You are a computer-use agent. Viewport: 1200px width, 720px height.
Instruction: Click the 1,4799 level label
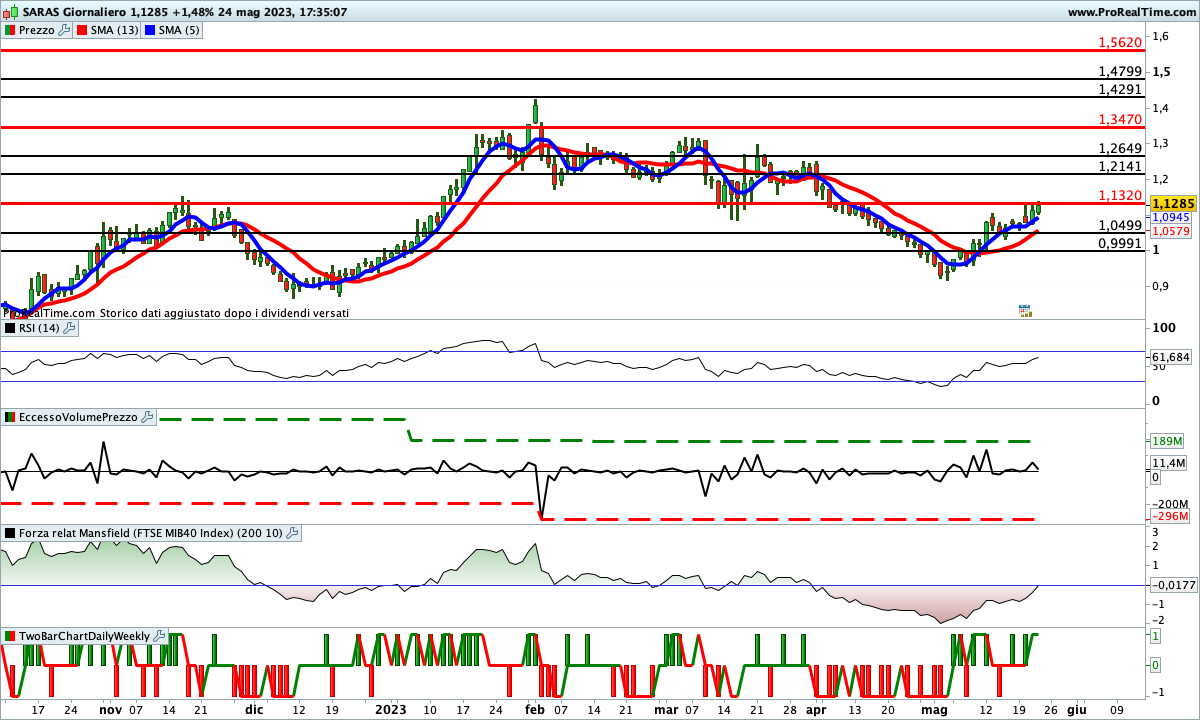[x=1120, y=71]
